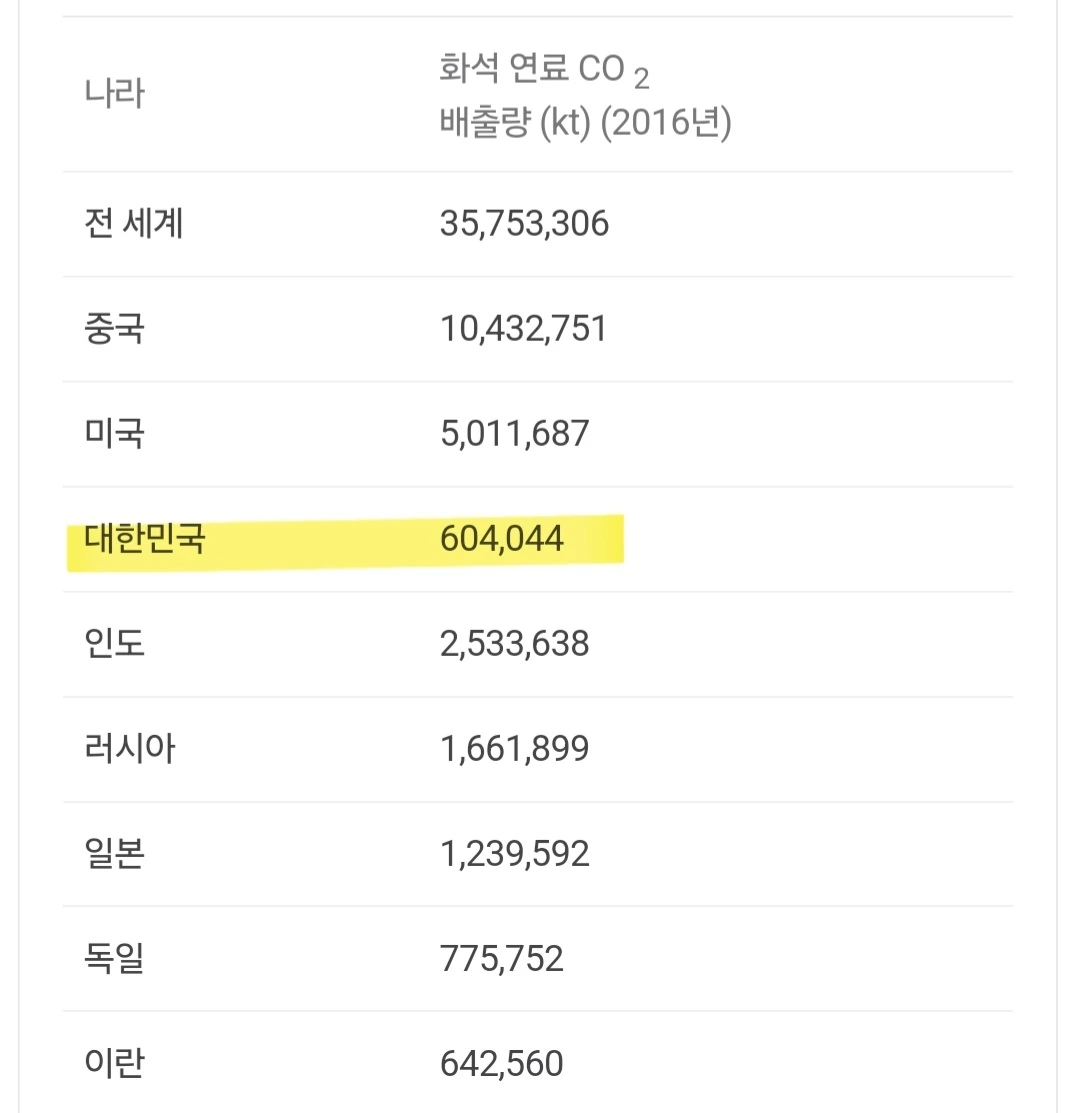Select the 미국 country cell
The image size is (1077, 1113).
[x=114, y=434]
